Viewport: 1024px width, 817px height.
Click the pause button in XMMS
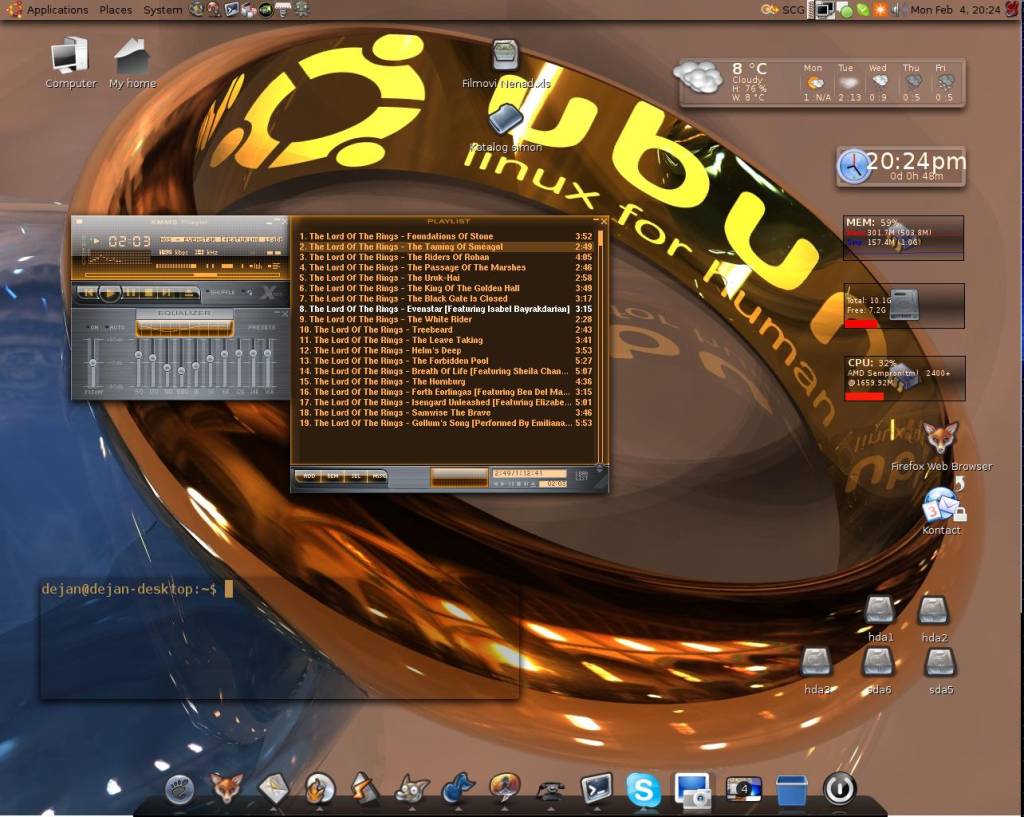(131, 292)
